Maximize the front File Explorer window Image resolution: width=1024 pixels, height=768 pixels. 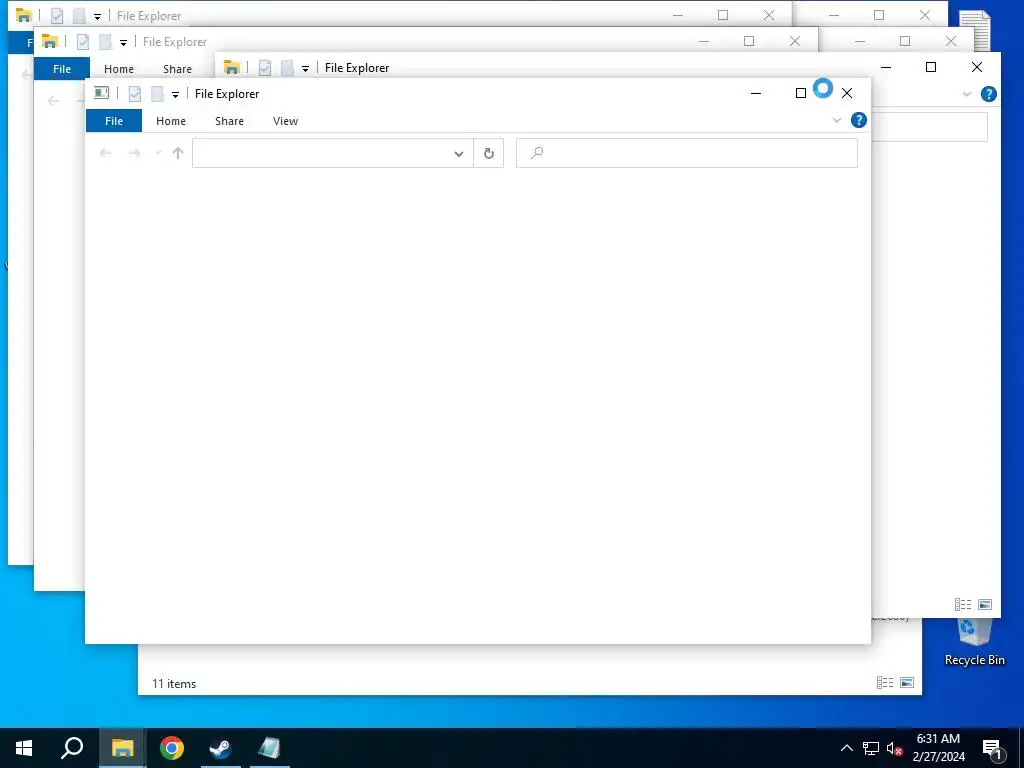coord(801,93)
